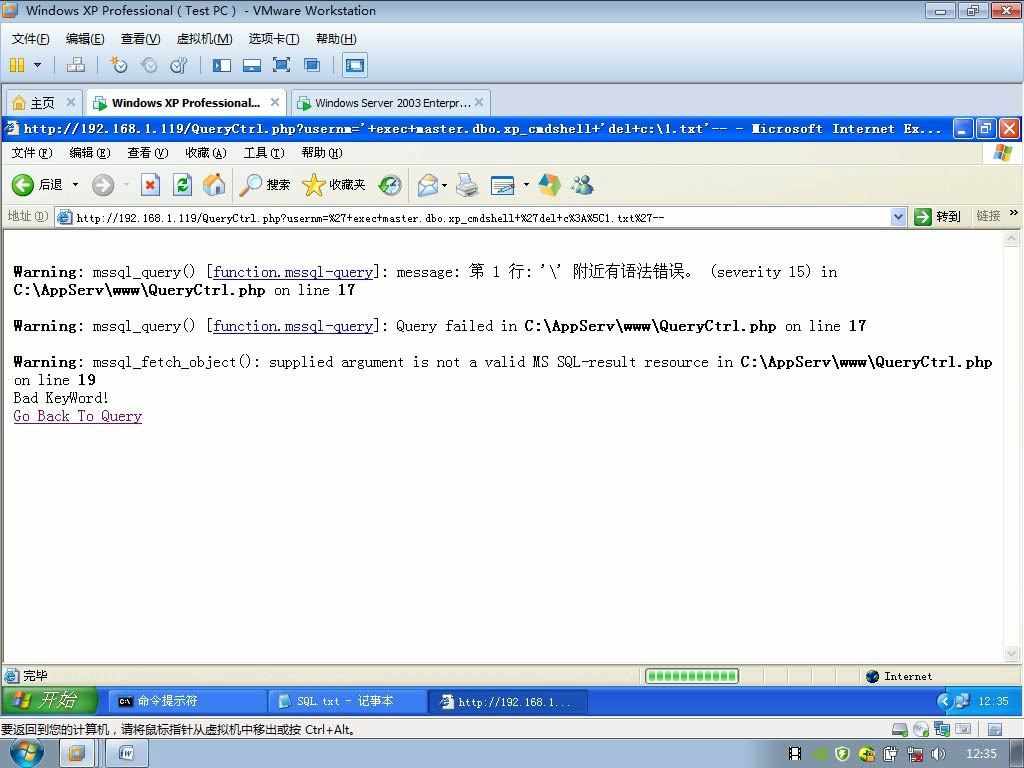Toggle the VMware library sidebar view icon
This screenshot has width=1024, height=768.
tap(221, 65)
